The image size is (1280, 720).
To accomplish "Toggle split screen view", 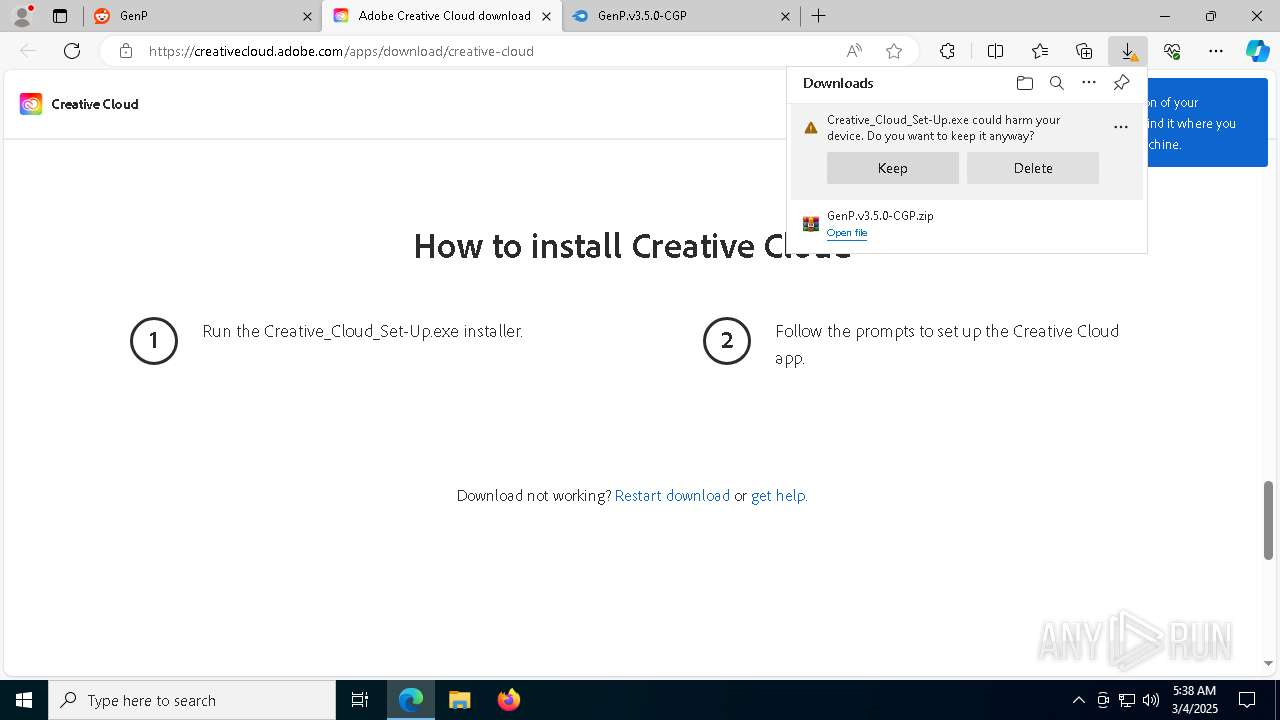I will (995, 51).
